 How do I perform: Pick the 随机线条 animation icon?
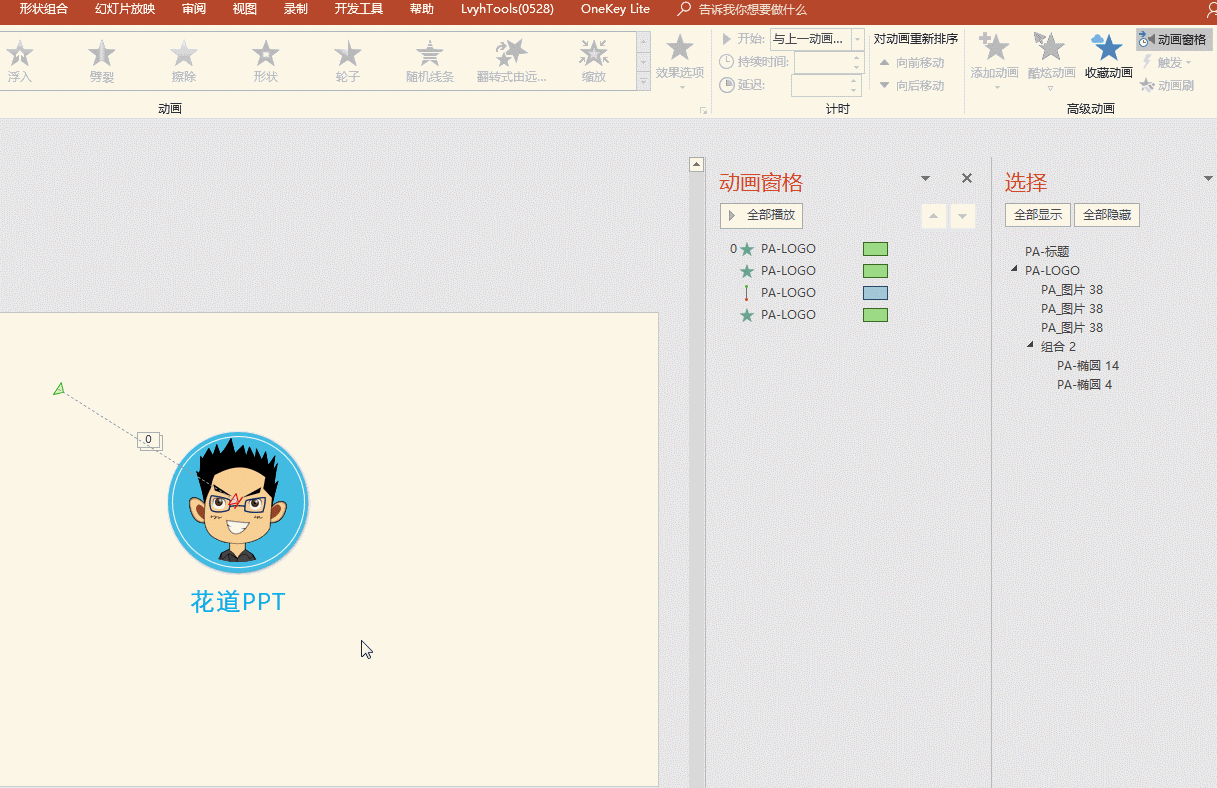(x=430, y=54)
